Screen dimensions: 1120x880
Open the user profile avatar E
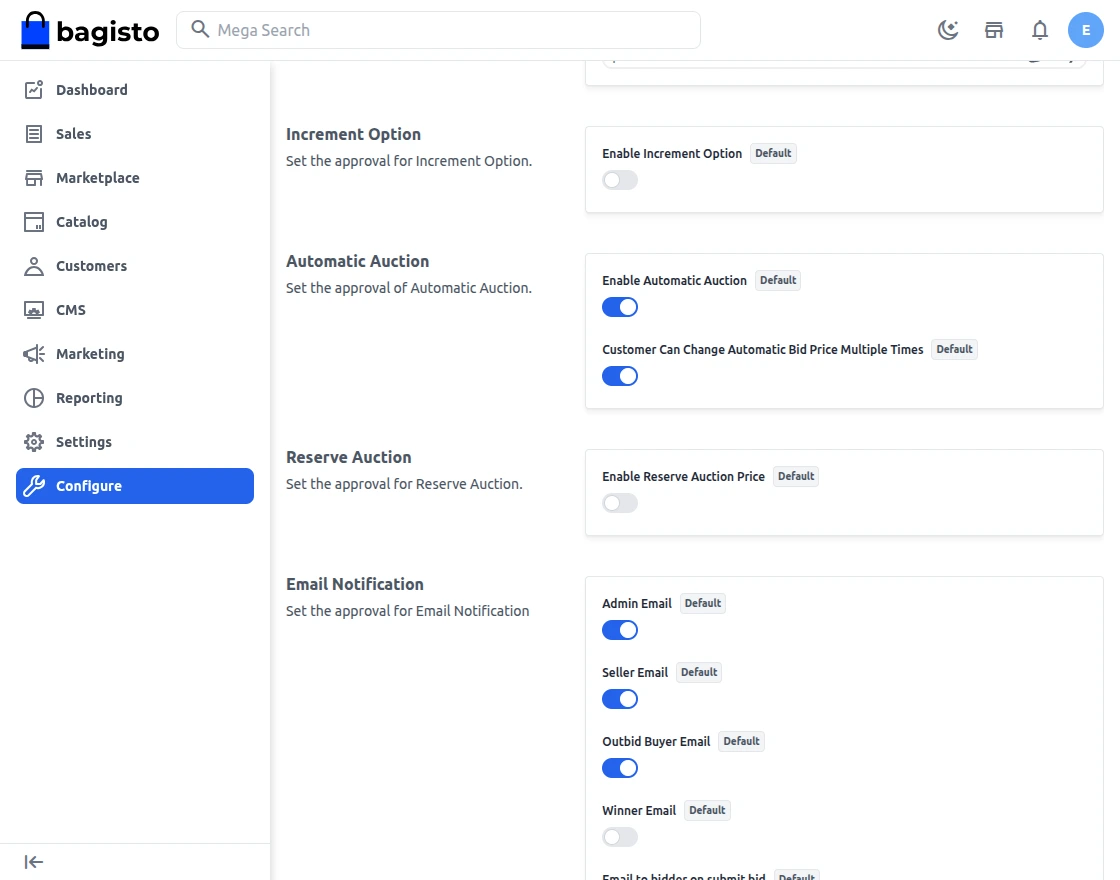(x=1086, y=30)
